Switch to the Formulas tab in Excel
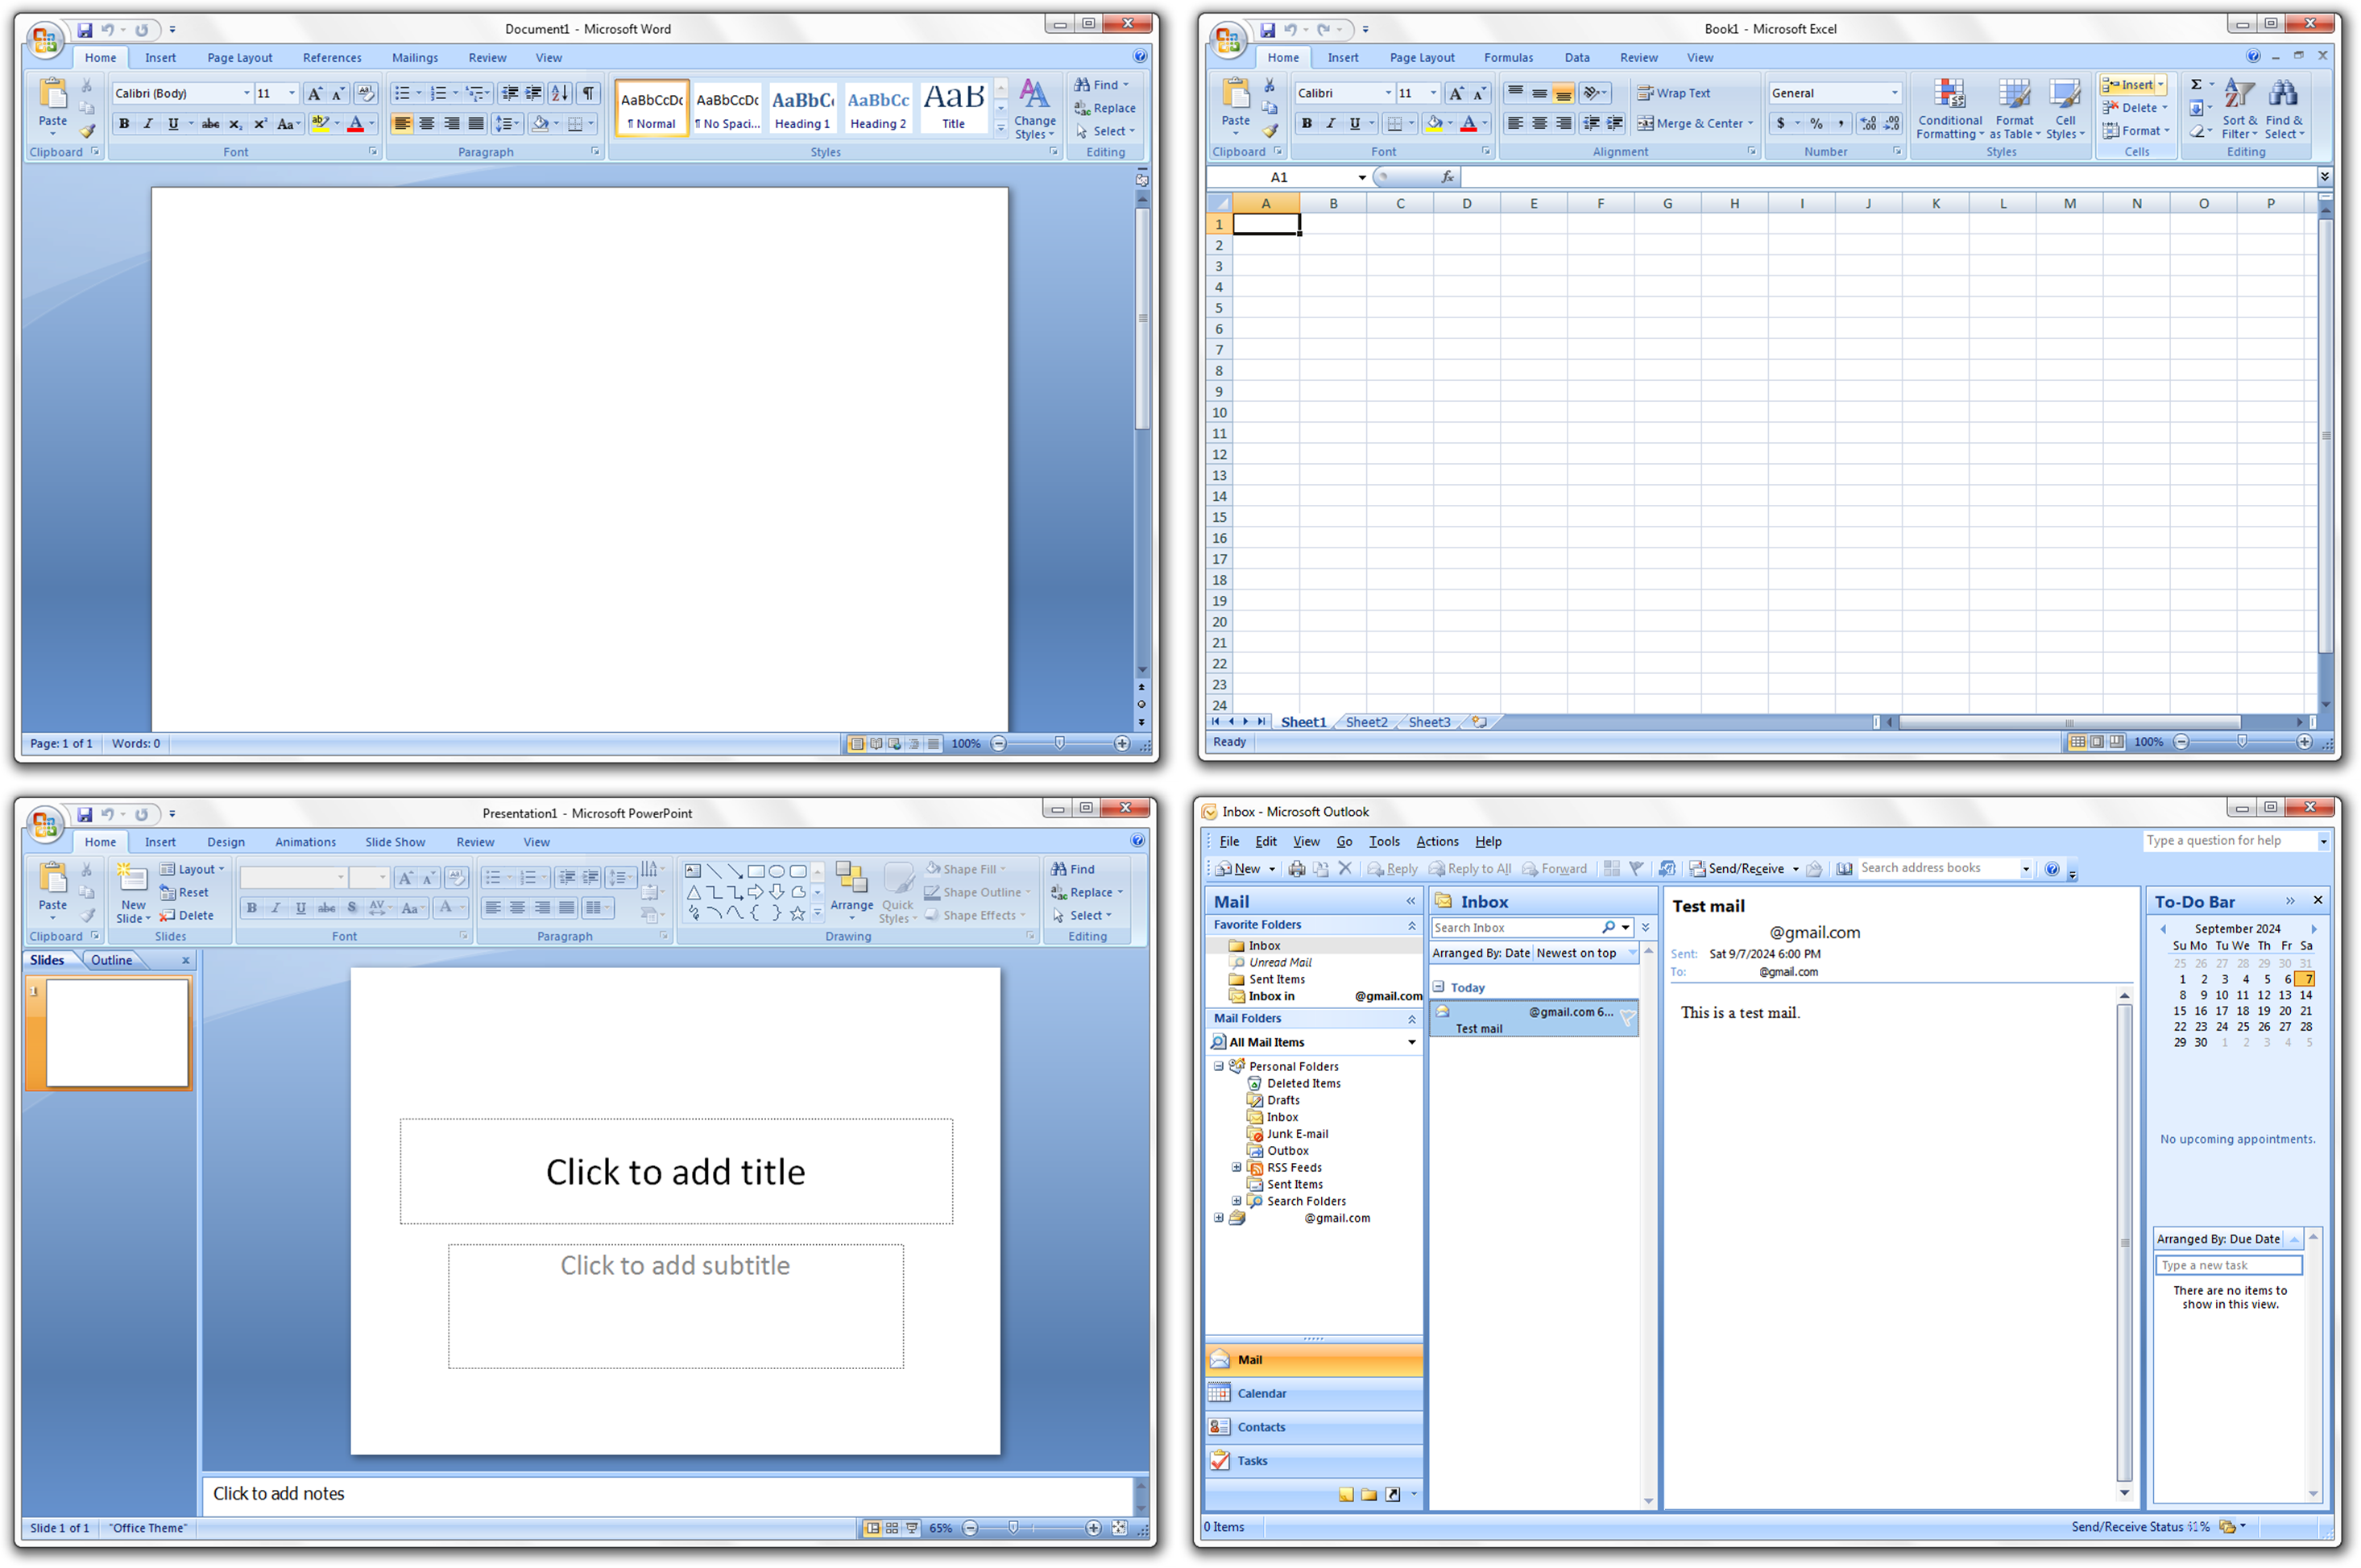 coord(1509,58)
